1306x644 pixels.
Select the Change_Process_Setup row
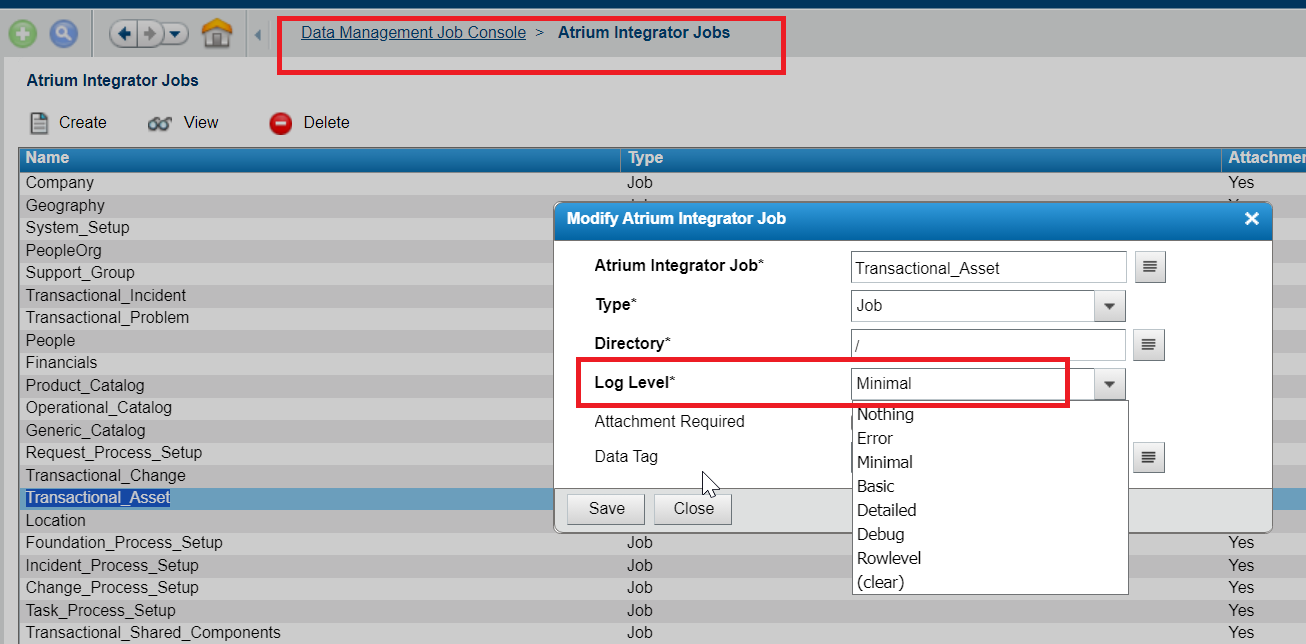tap(662, 588)
